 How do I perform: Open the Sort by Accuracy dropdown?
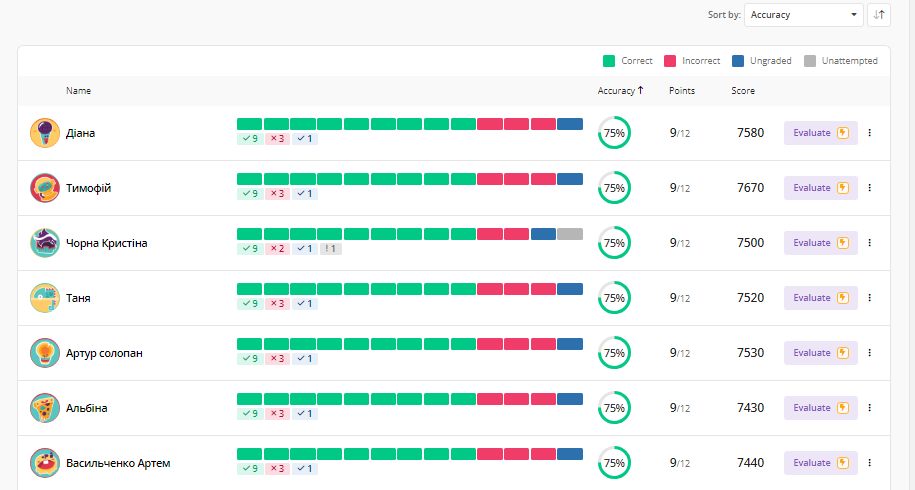click(x=804, y=15)
